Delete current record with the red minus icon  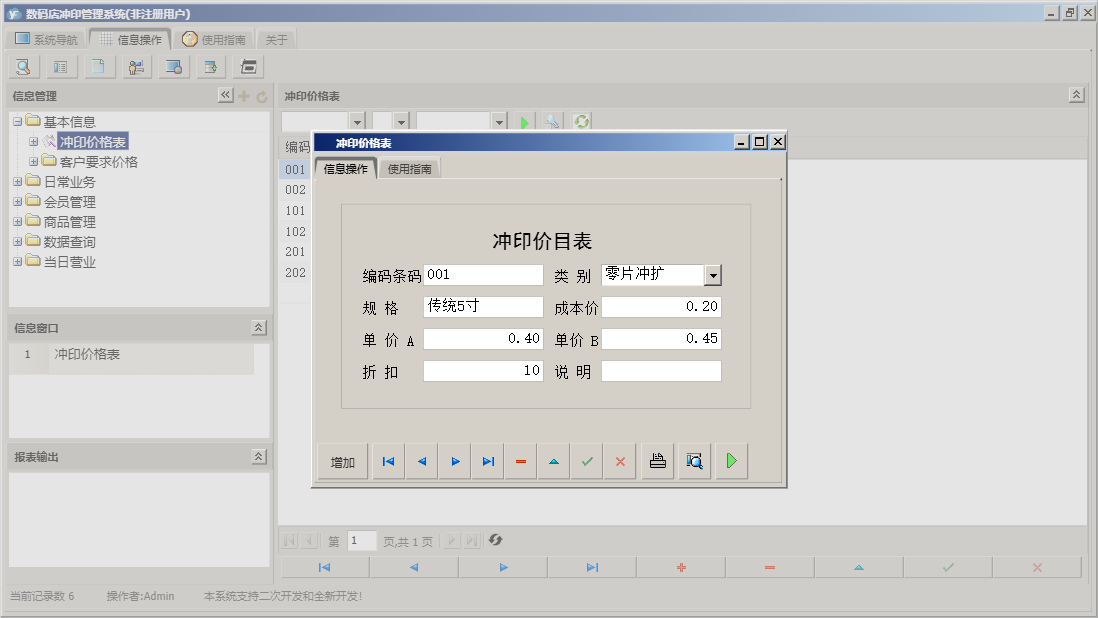(x=521, y=460)
